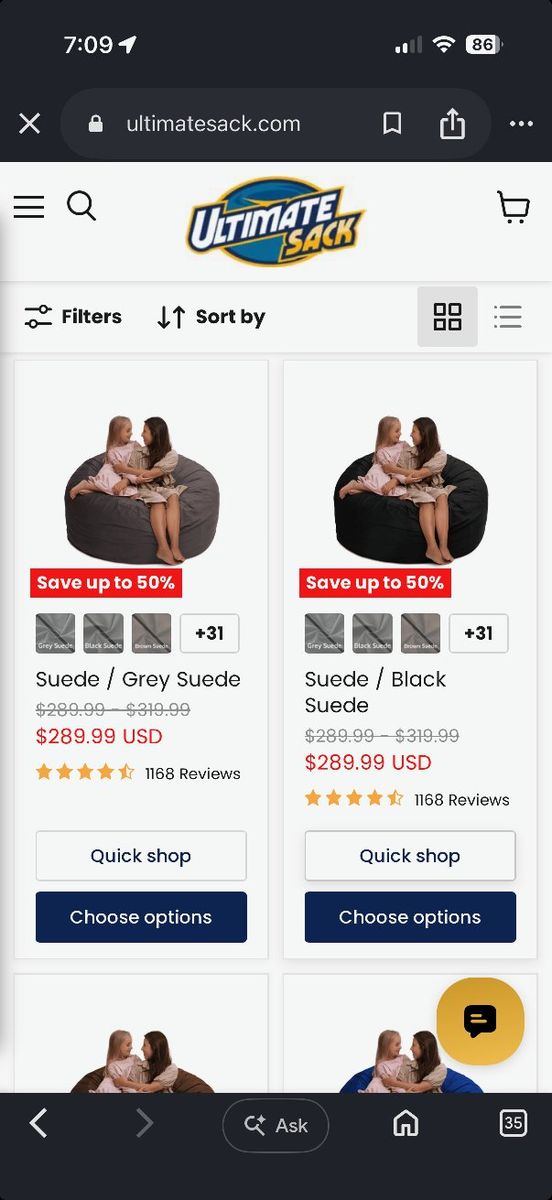This screenshot has width=552, height=1200.
Task: Show the open browser tabs count
Action: pos(513,1123)
